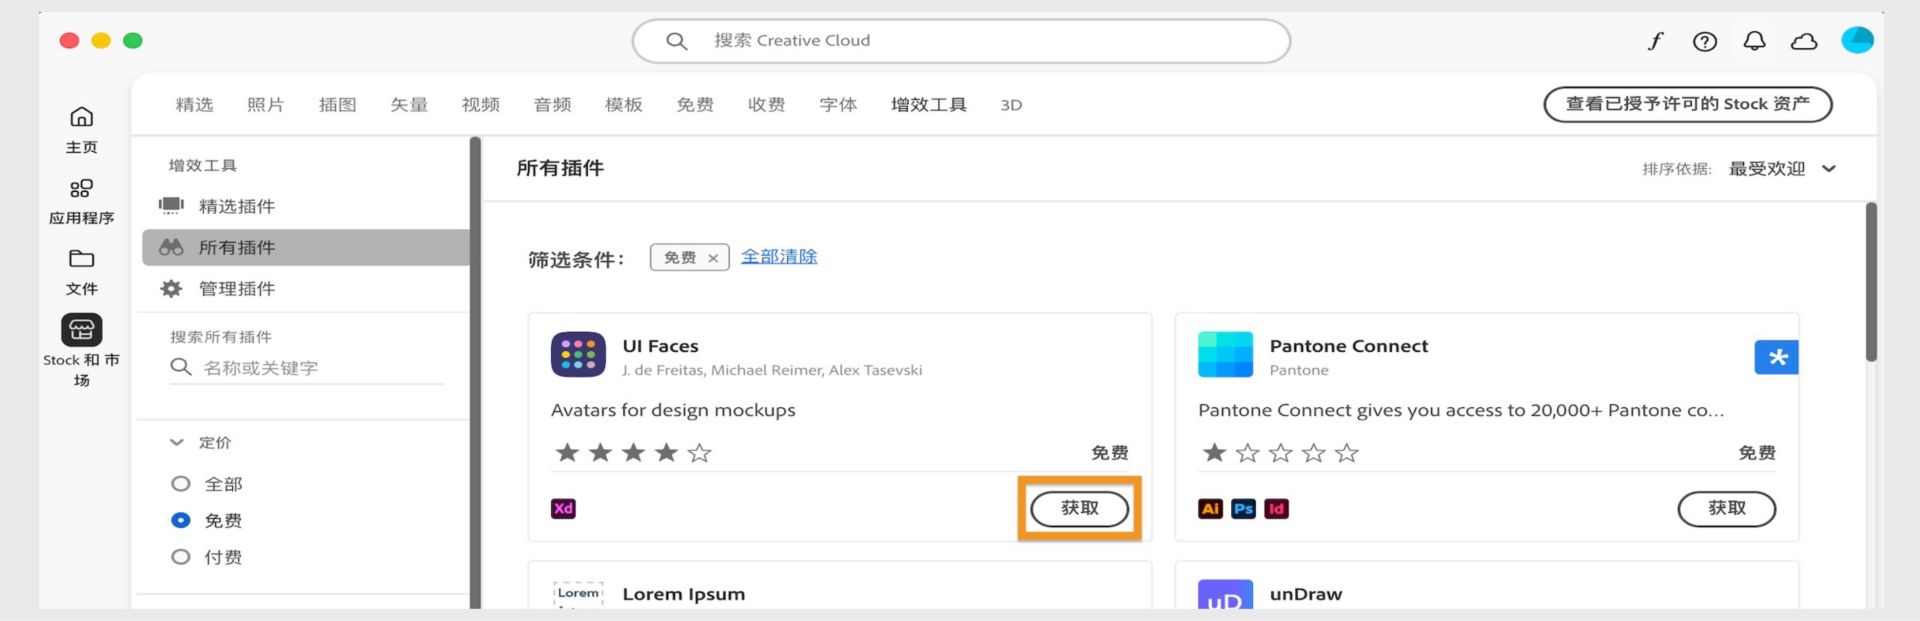Switch to the 3D tab
The height and width of the screenshot is (621, 1920).
pos(1011,105)
